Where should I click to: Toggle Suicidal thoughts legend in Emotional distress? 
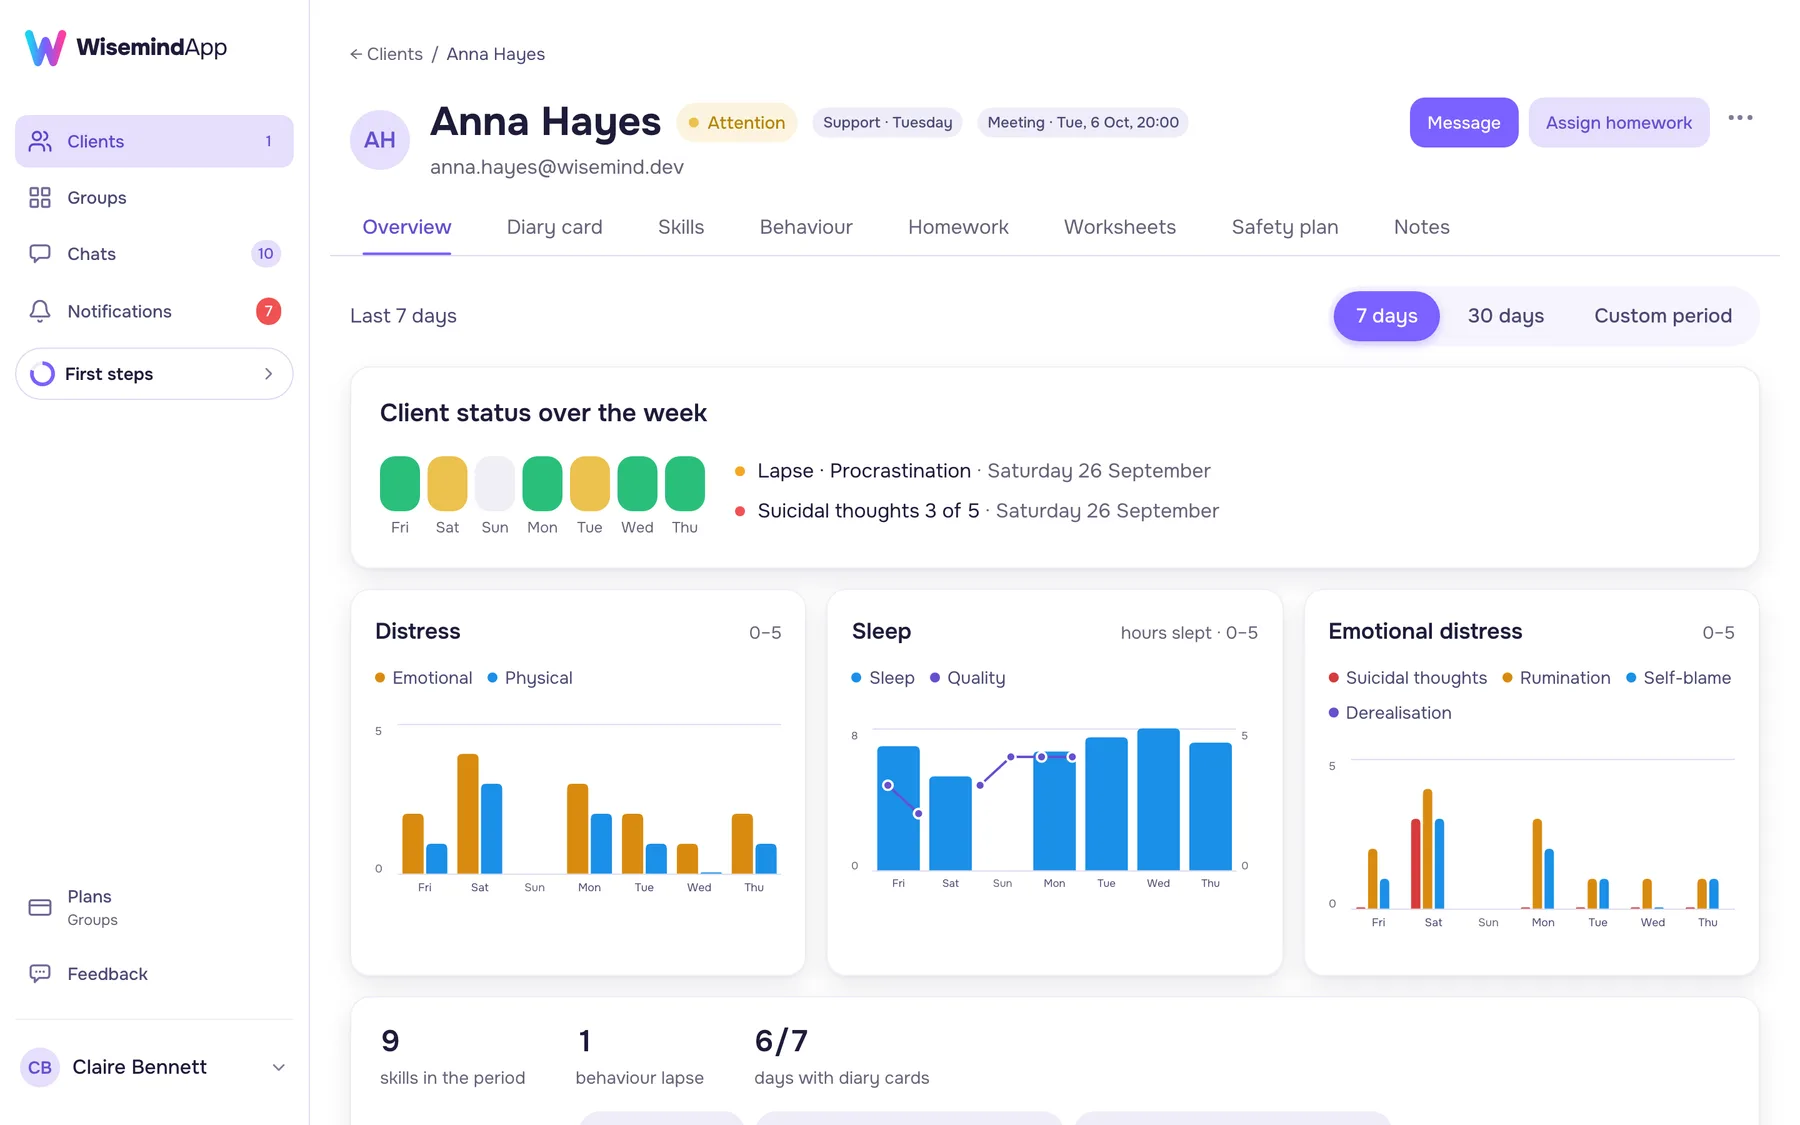1407,678
